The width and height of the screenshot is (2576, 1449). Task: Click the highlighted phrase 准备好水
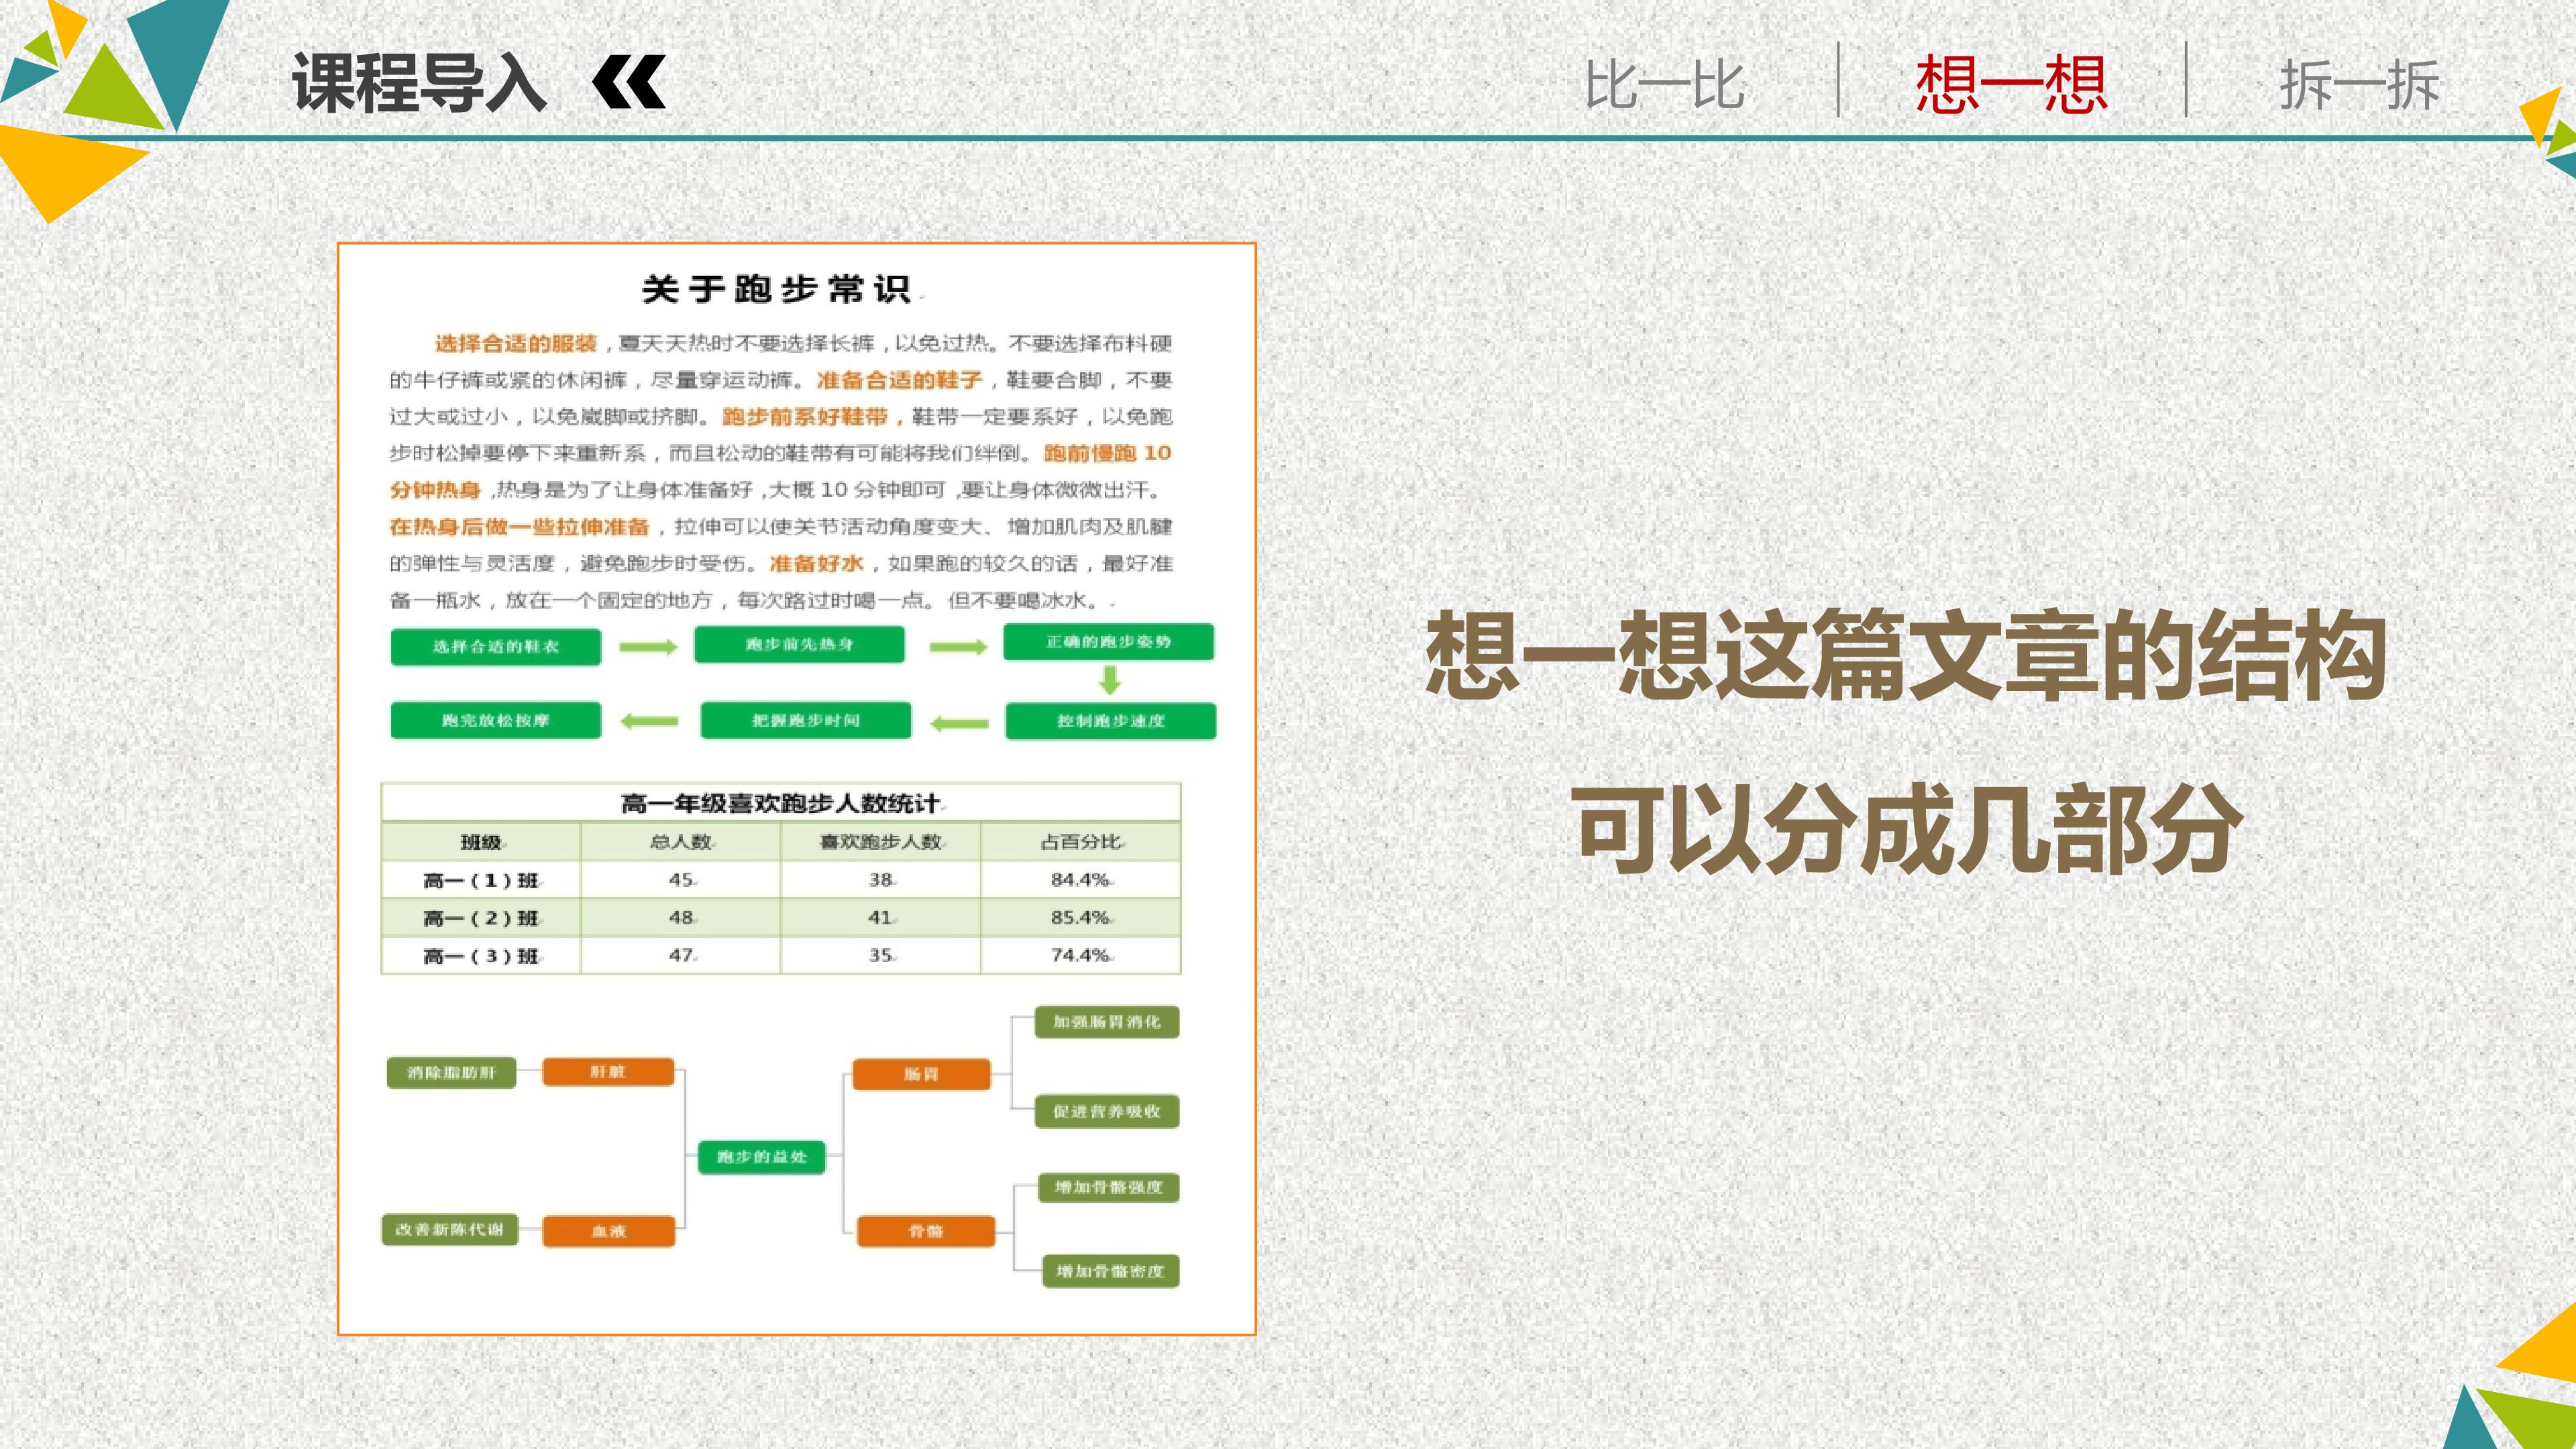click(816, 563)
